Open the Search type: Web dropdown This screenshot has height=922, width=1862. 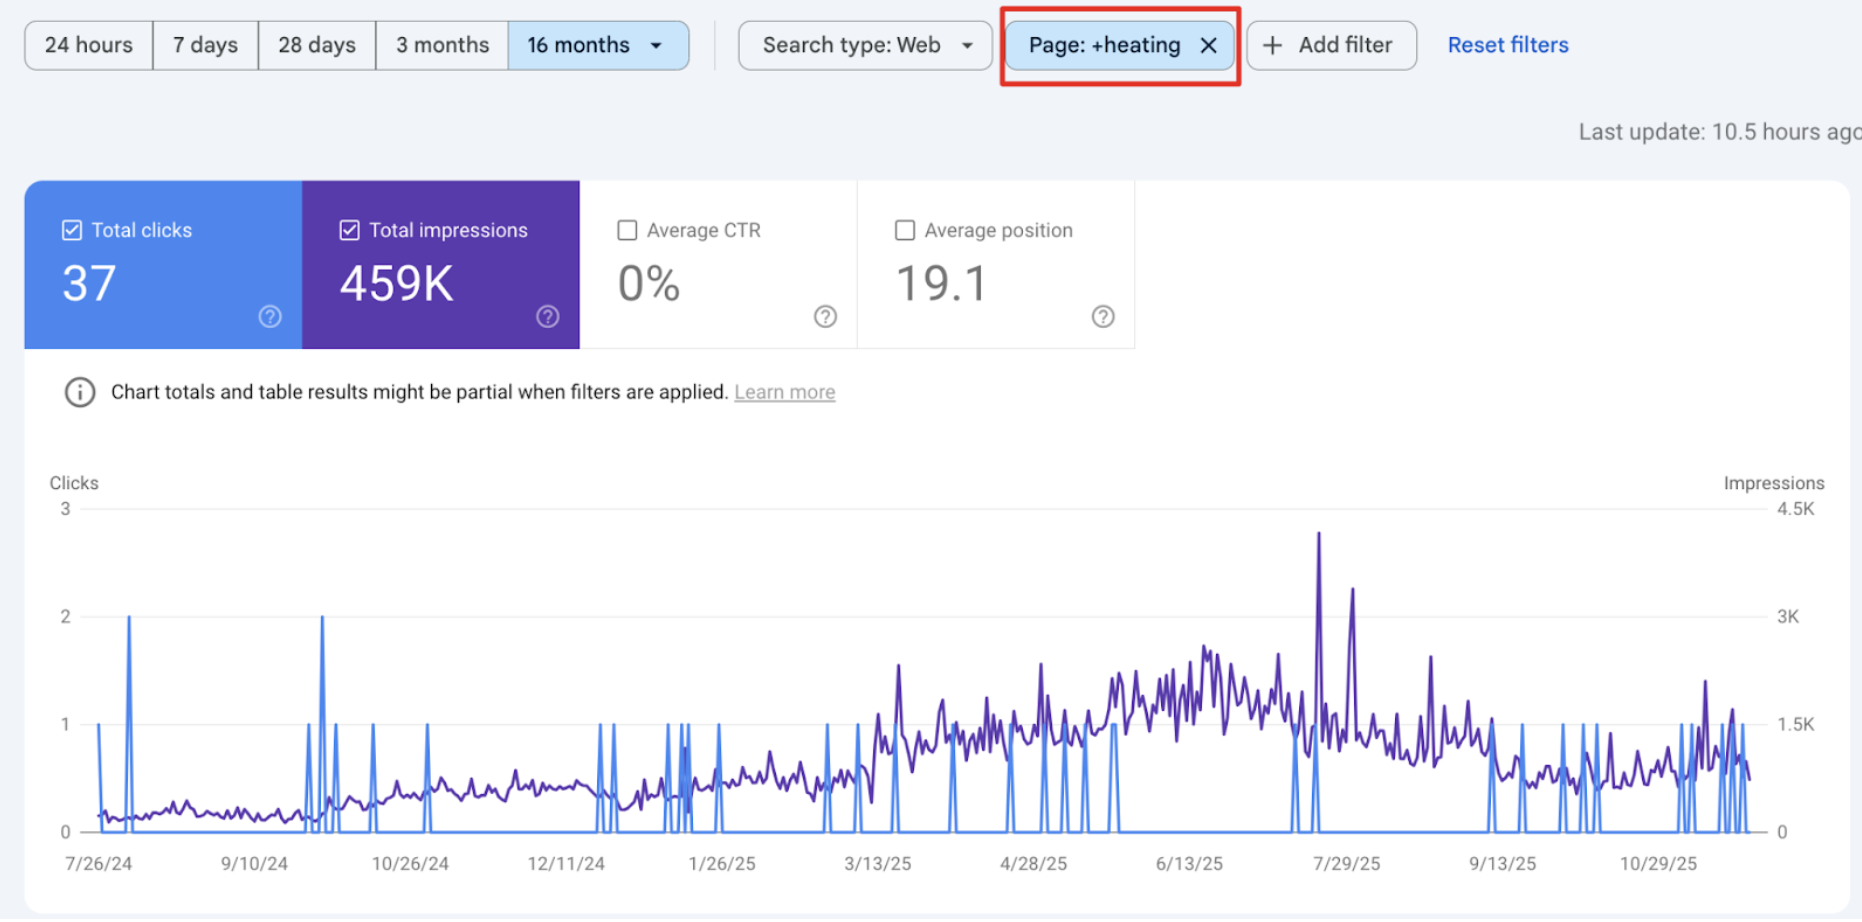coord(865,46)
